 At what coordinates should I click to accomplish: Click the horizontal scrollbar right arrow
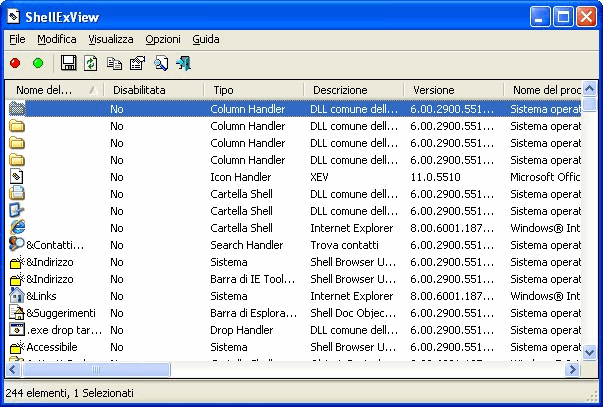573,370
